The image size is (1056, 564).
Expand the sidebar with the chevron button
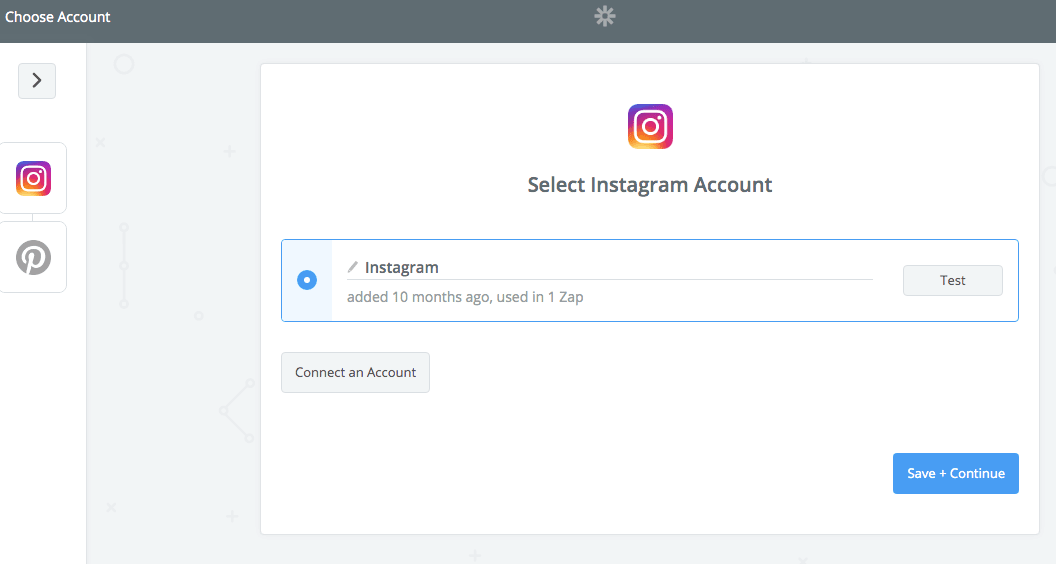click(x=37, y=81)
